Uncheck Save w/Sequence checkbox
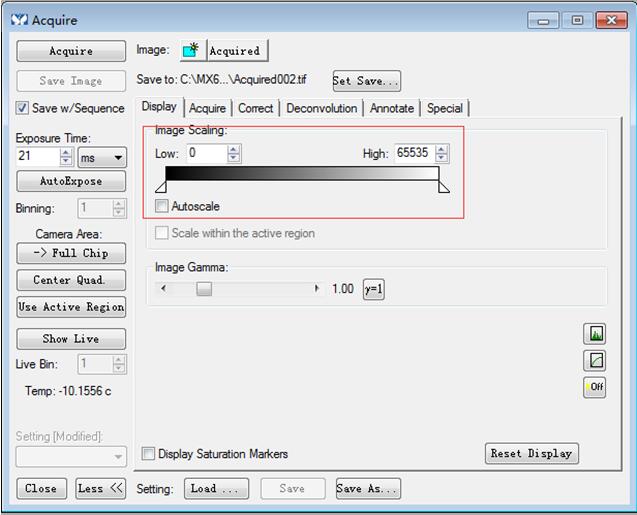Screen dimensions: 637x515 pos(23,108)
